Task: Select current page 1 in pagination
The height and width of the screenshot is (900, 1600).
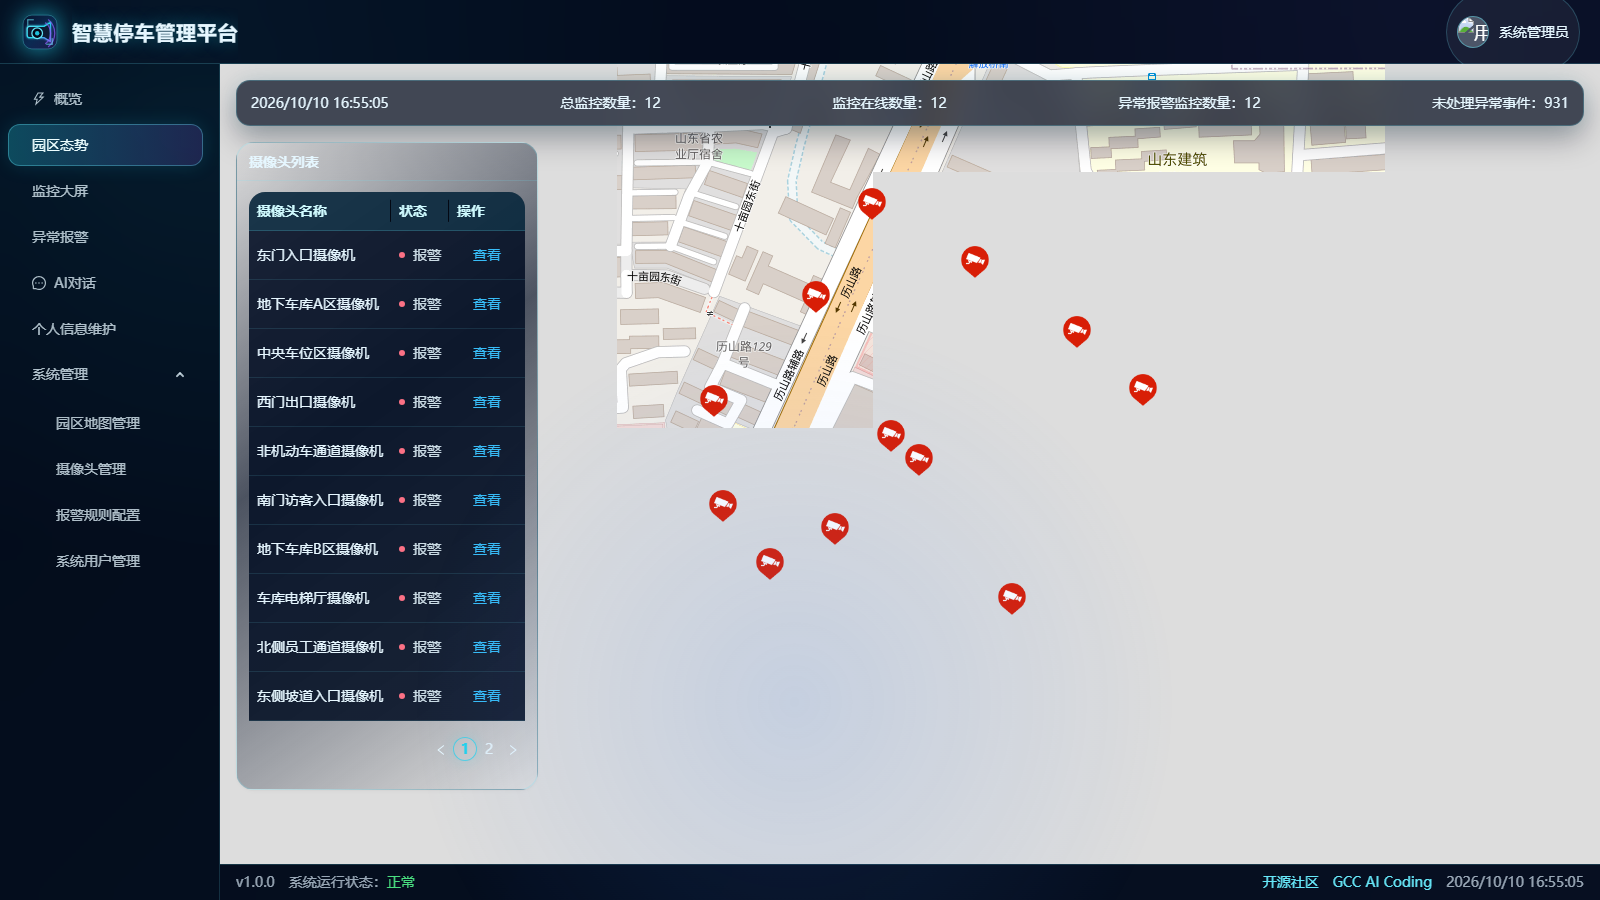Action: click(x=465, y=749)
